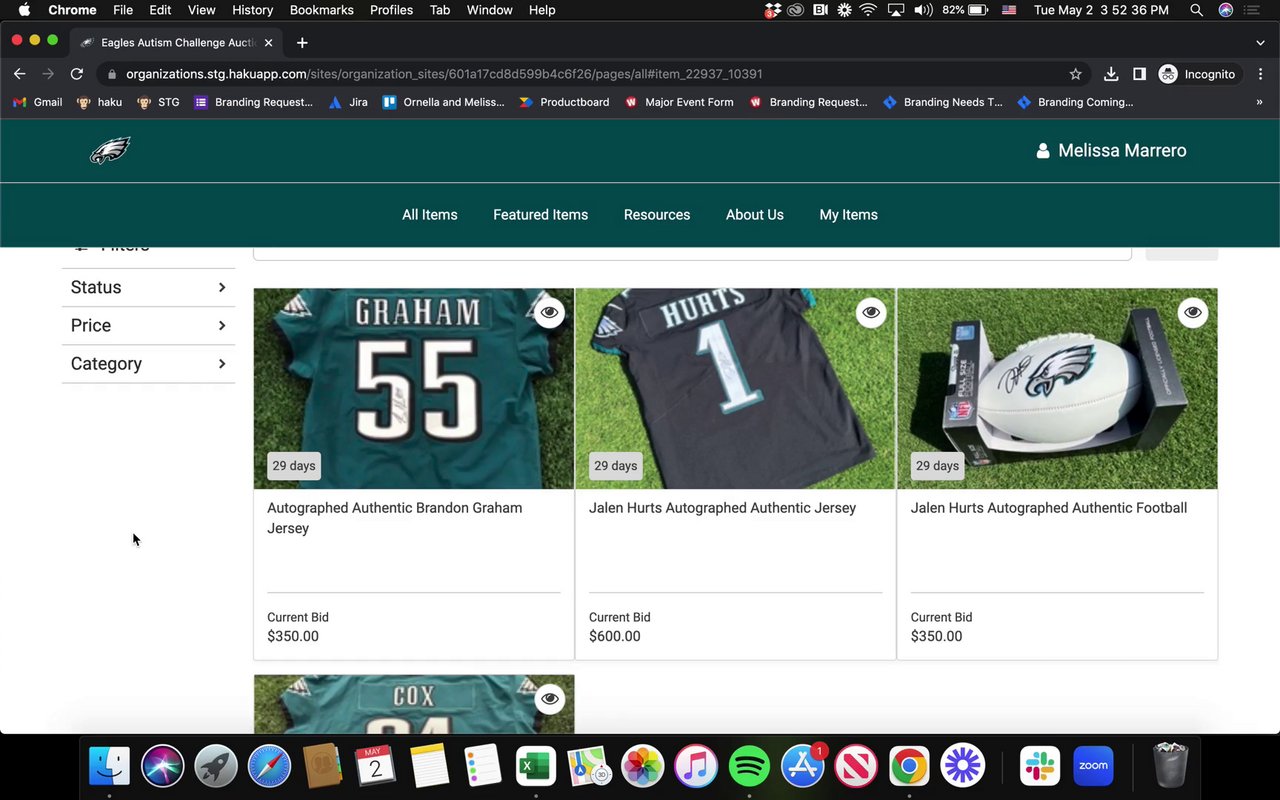Open the Profiles menu in the menu bar
The height and width of the screenshot is (800, 1280).
(x=391, y=10)
